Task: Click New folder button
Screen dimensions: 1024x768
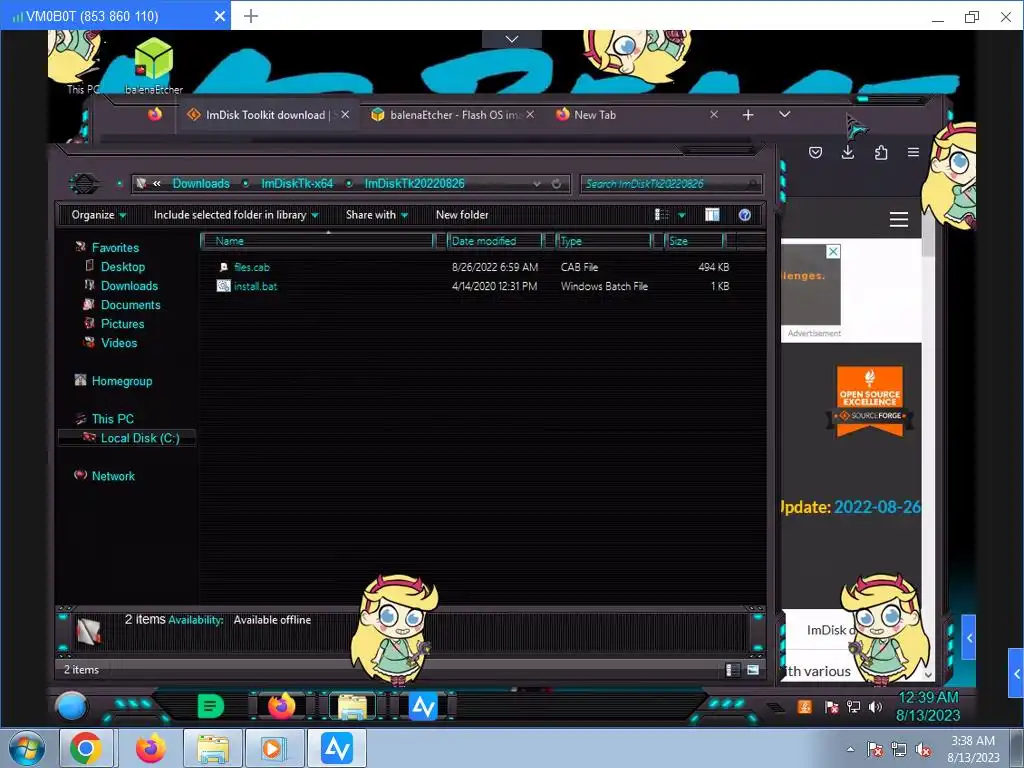Action: [462, 215]
